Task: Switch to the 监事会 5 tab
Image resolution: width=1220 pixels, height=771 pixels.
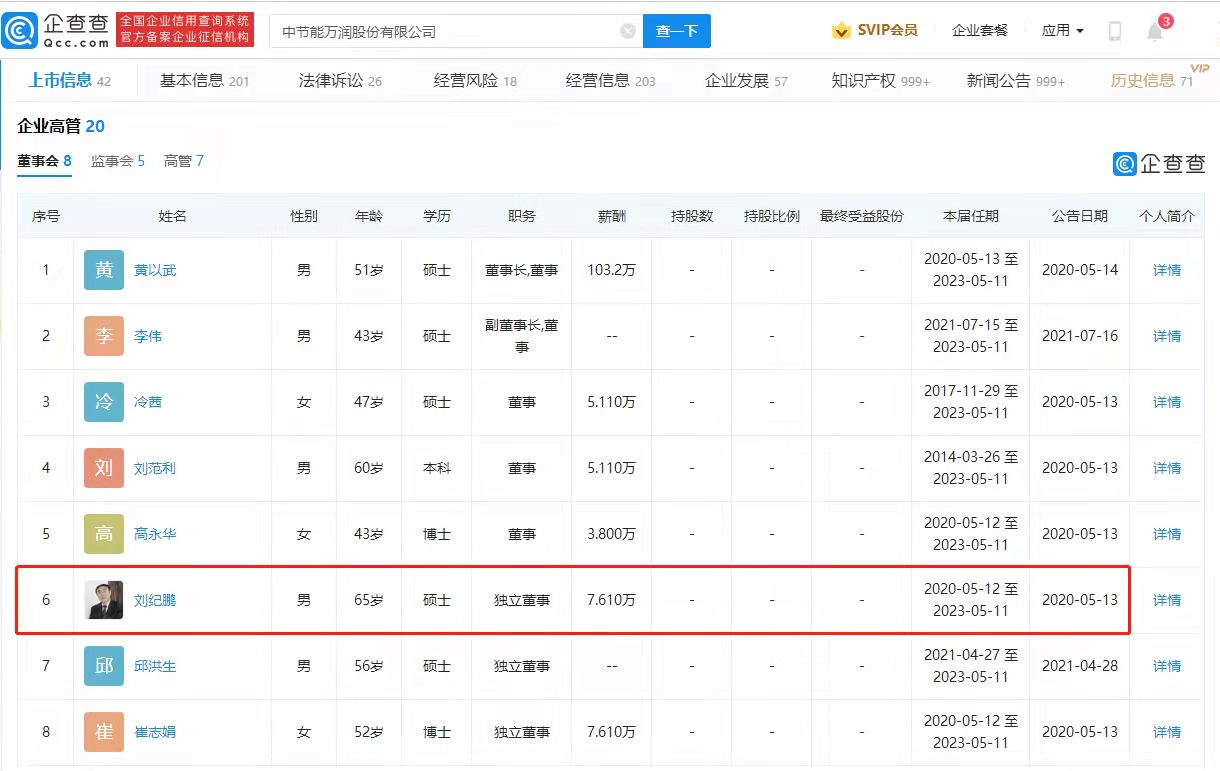Action: click(118, 161)
